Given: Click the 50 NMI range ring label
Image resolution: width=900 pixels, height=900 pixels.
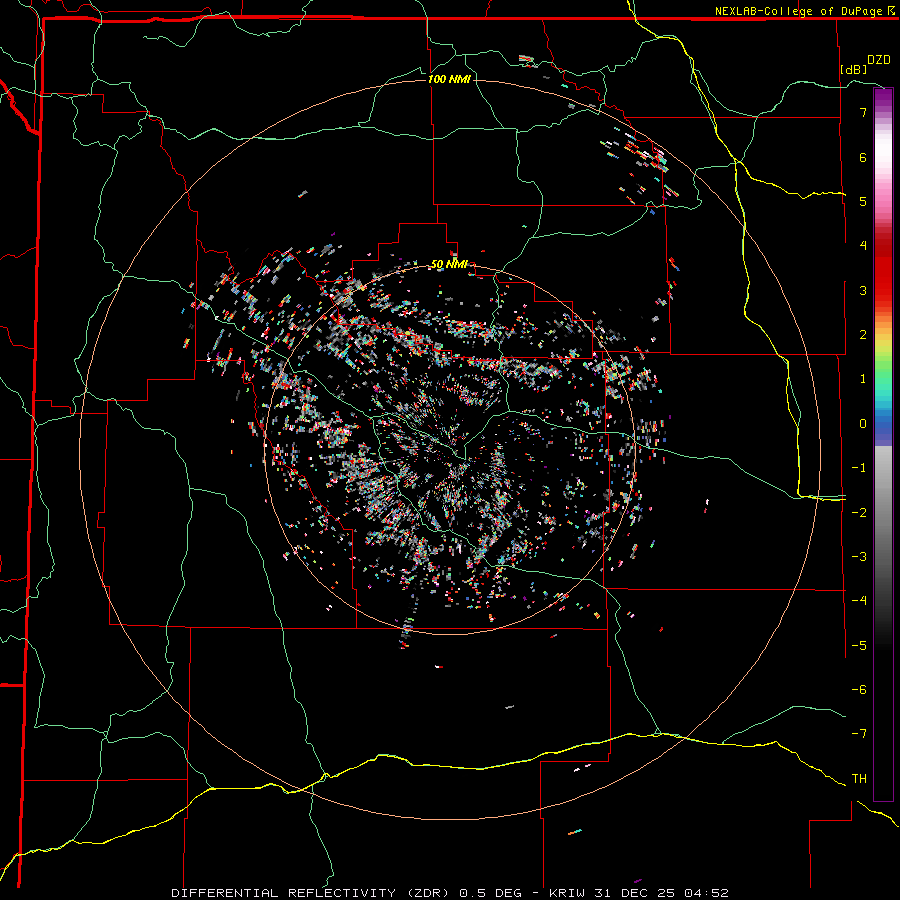Looking at the screenshot, I should pyautogui.click(x=449, y=265).
